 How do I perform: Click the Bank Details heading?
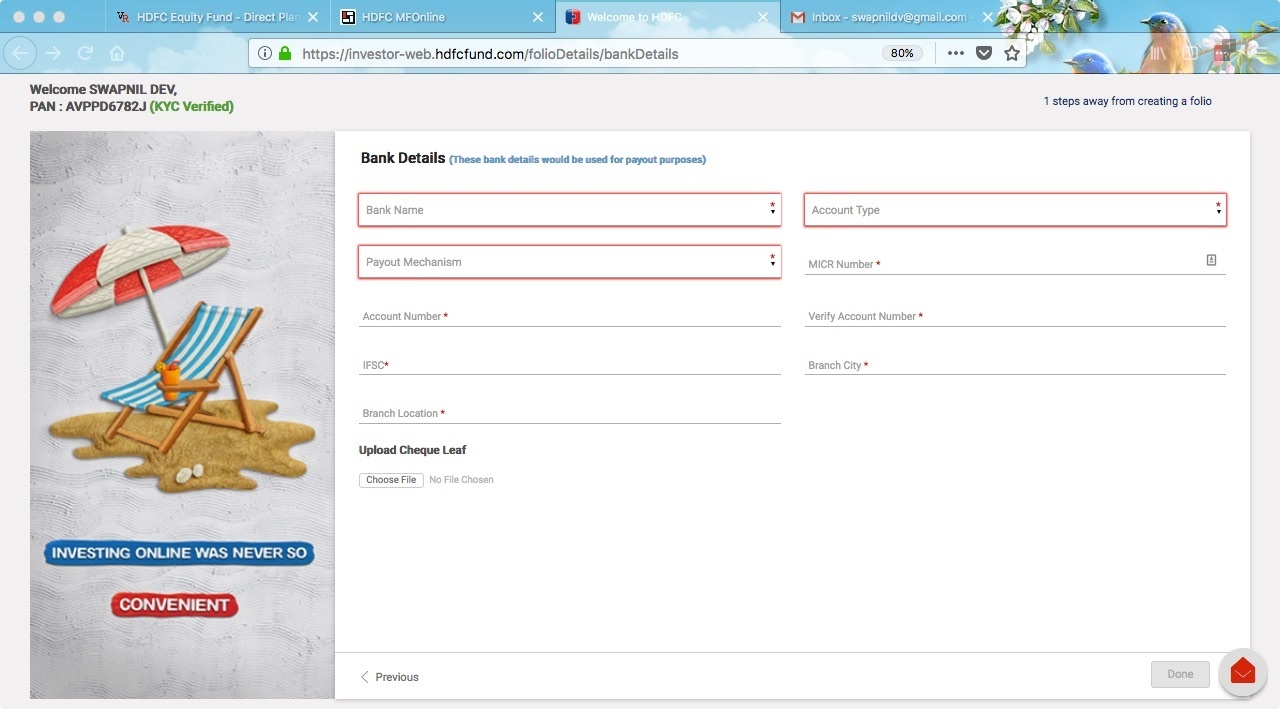(403, 158)
